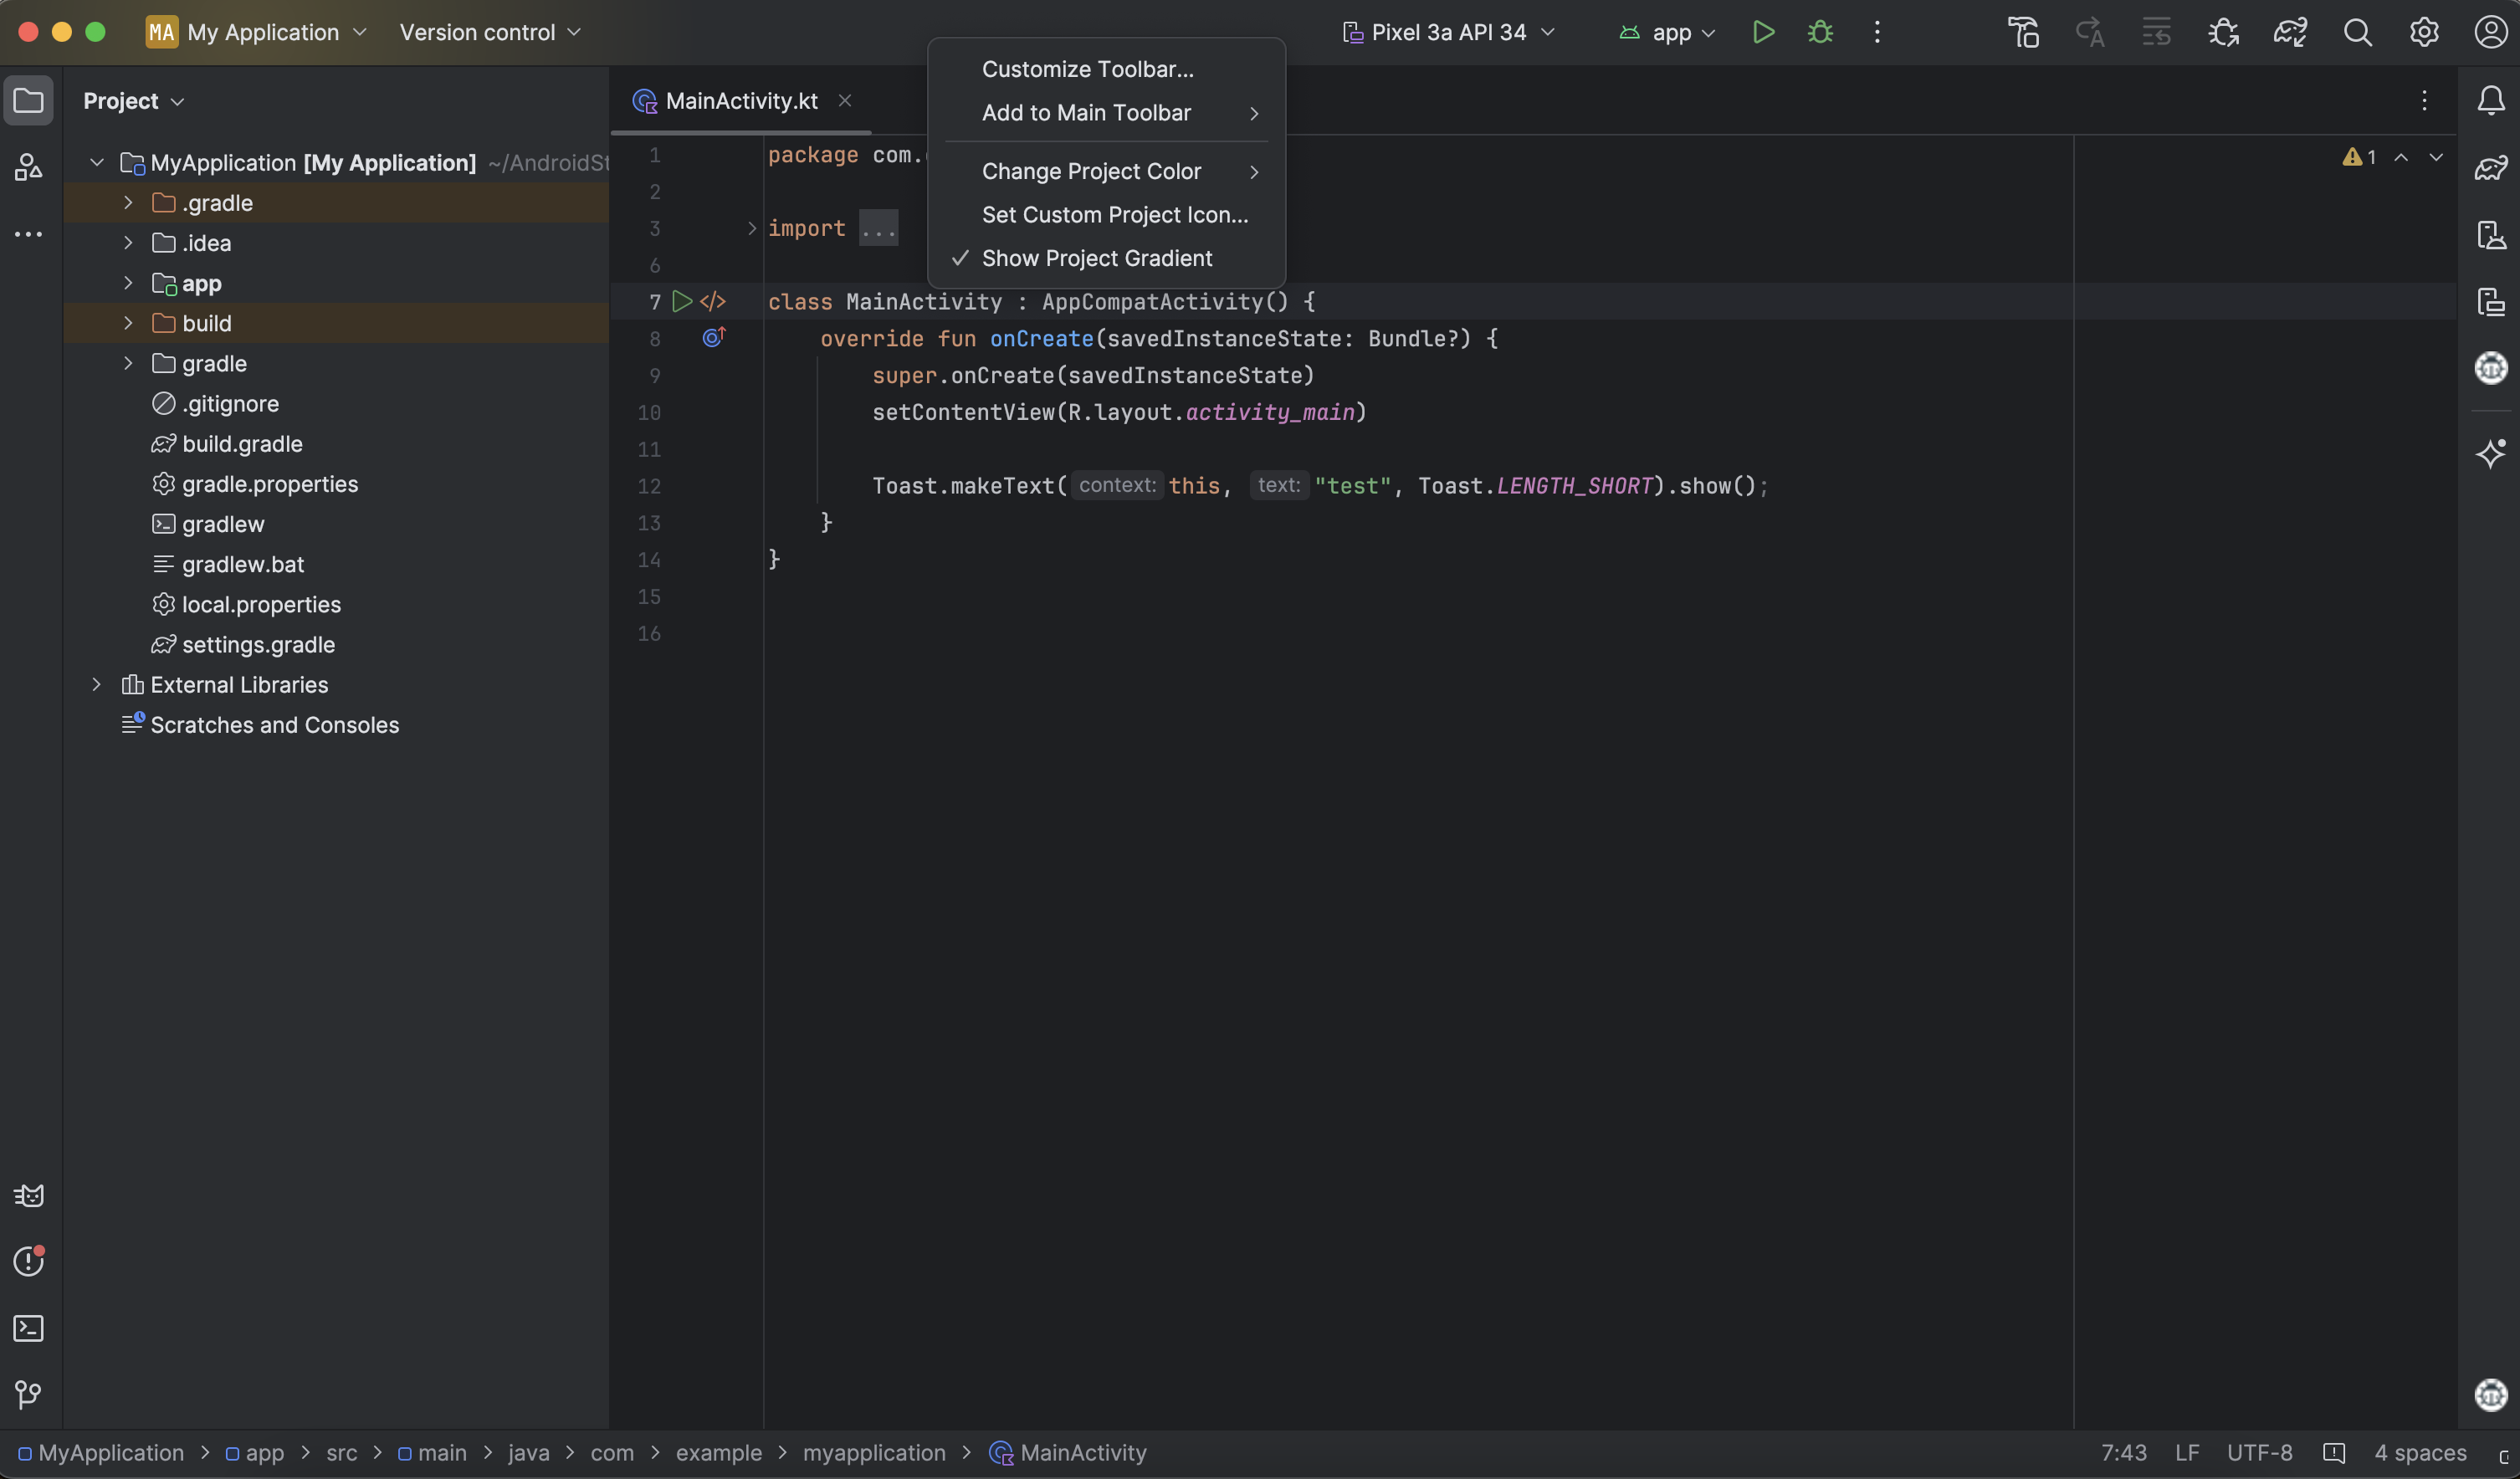Open the Logcat tool window icon
The height and width of the screenshot is (1479, 2520).
pos(28,1195)
